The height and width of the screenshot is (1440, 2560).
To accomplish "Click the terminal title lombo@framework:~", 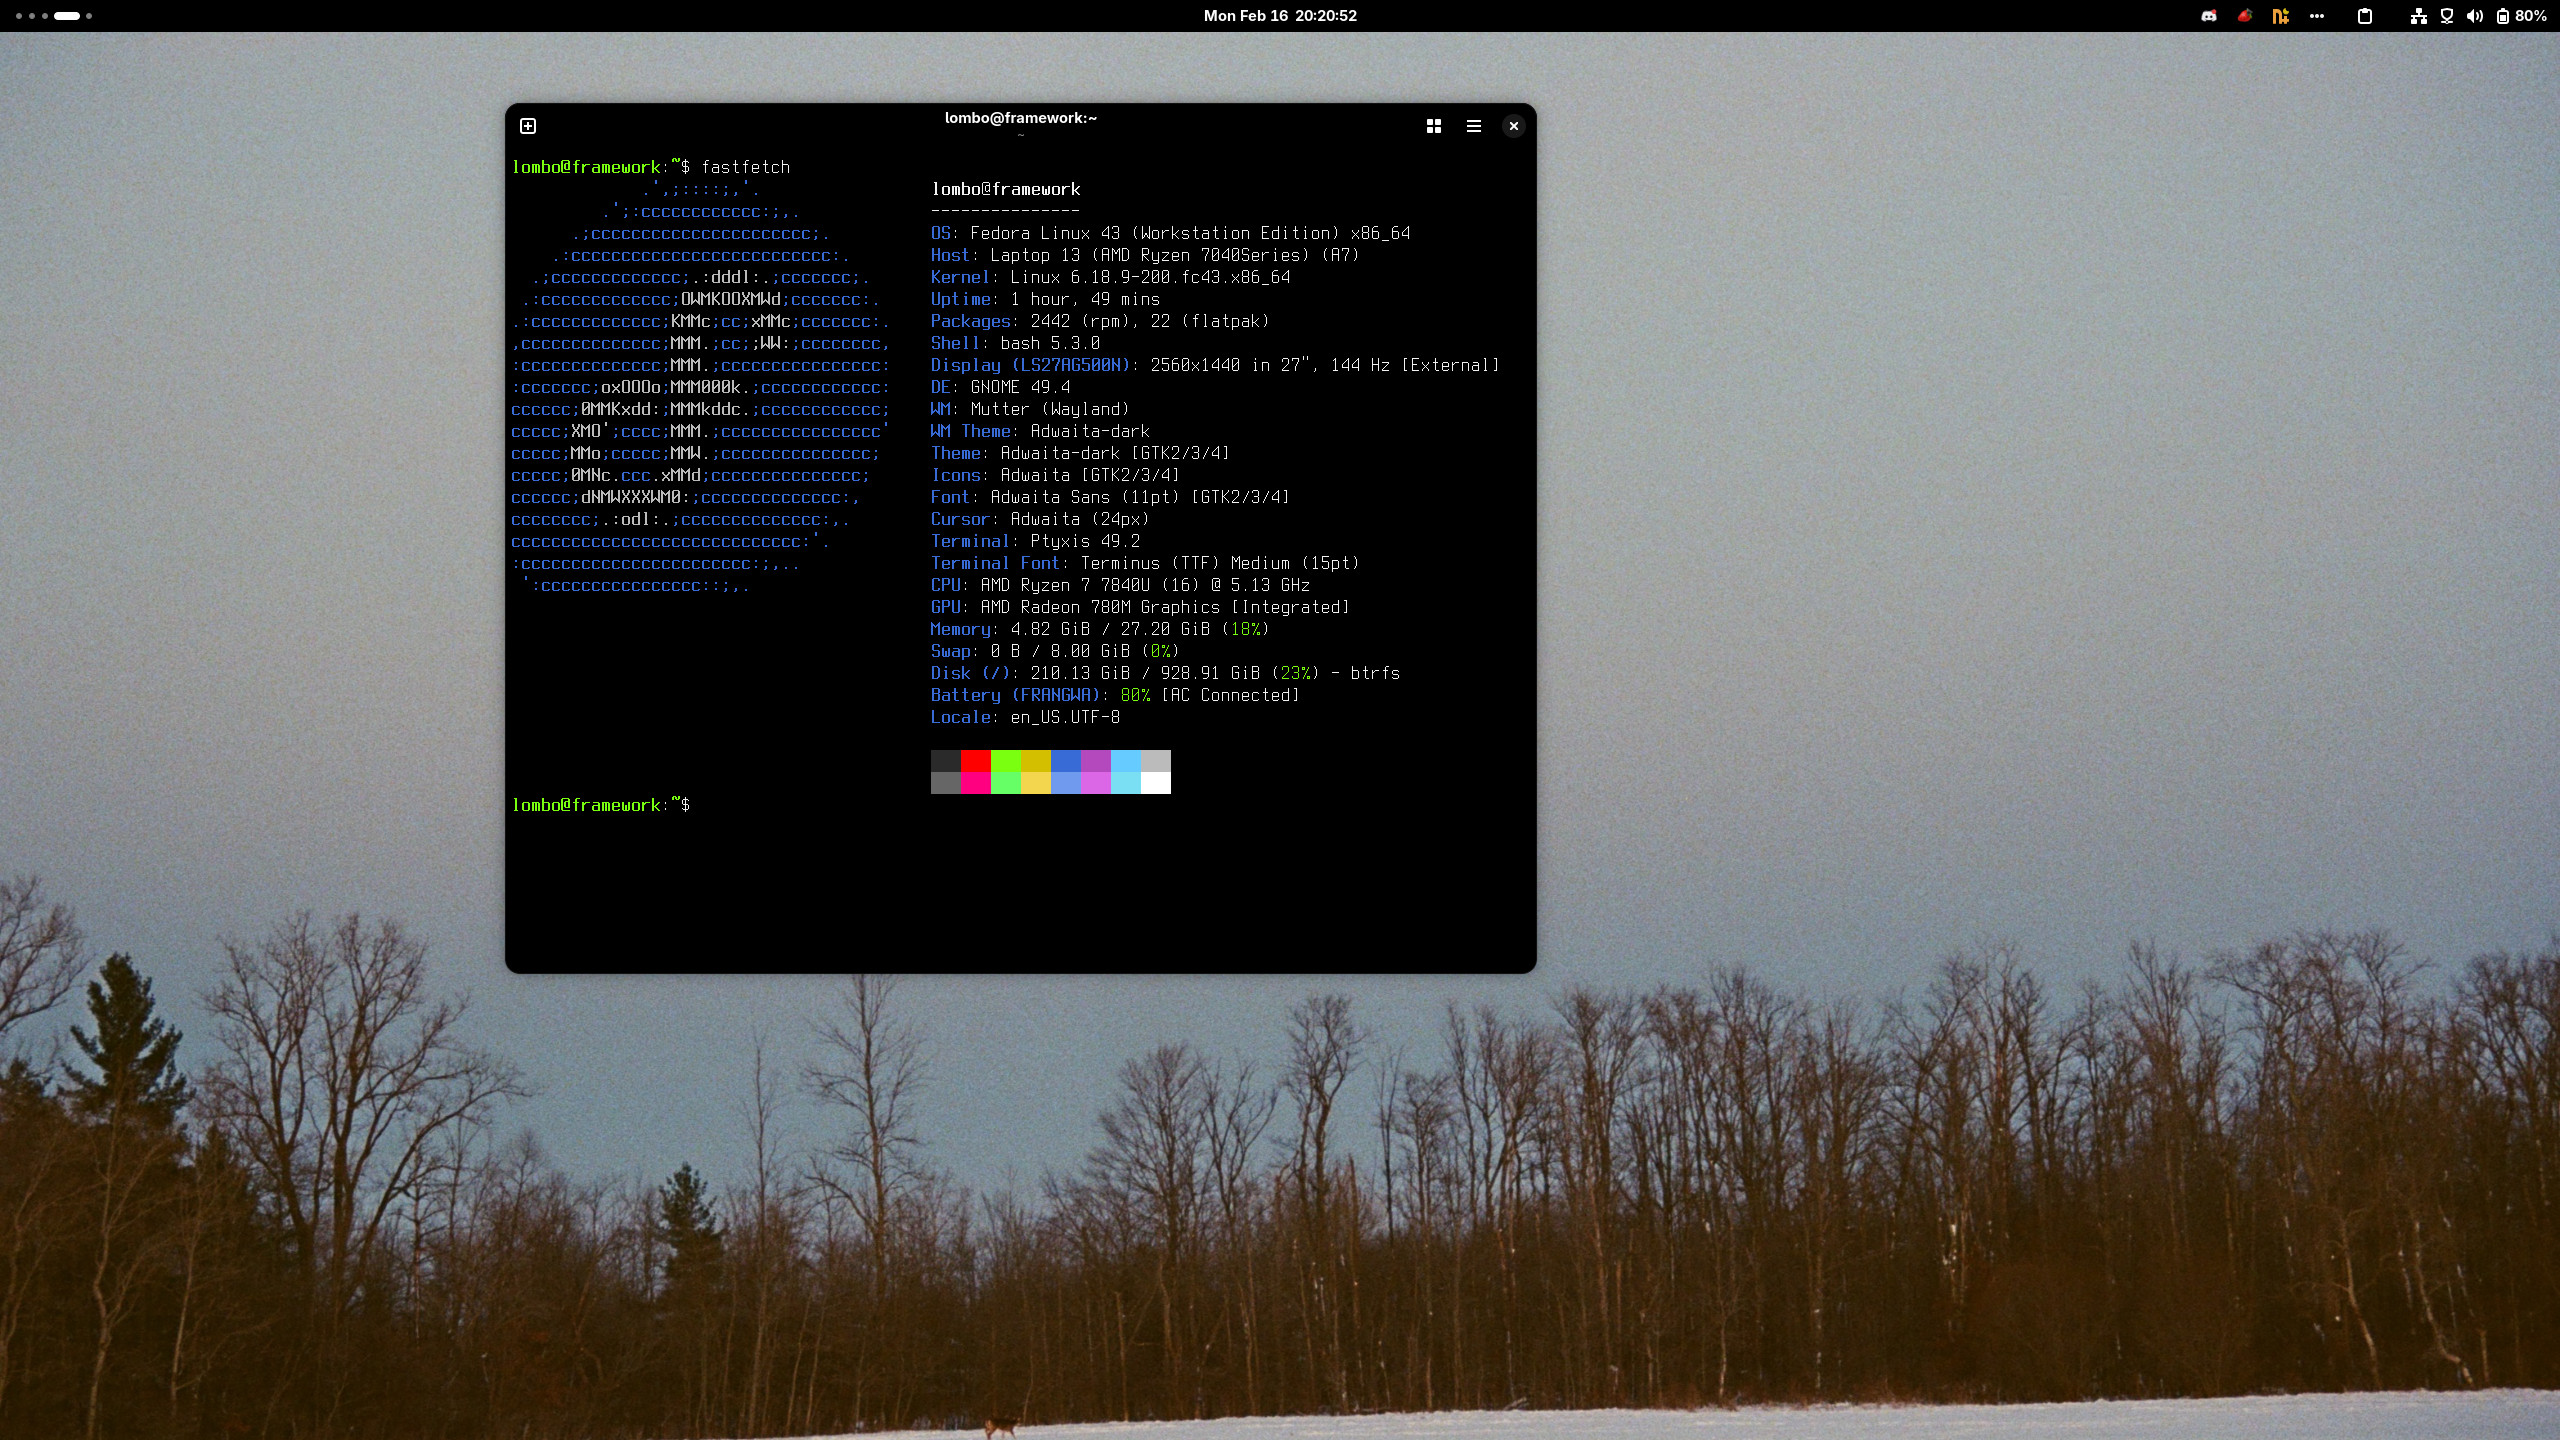I will coord(1020,118).
